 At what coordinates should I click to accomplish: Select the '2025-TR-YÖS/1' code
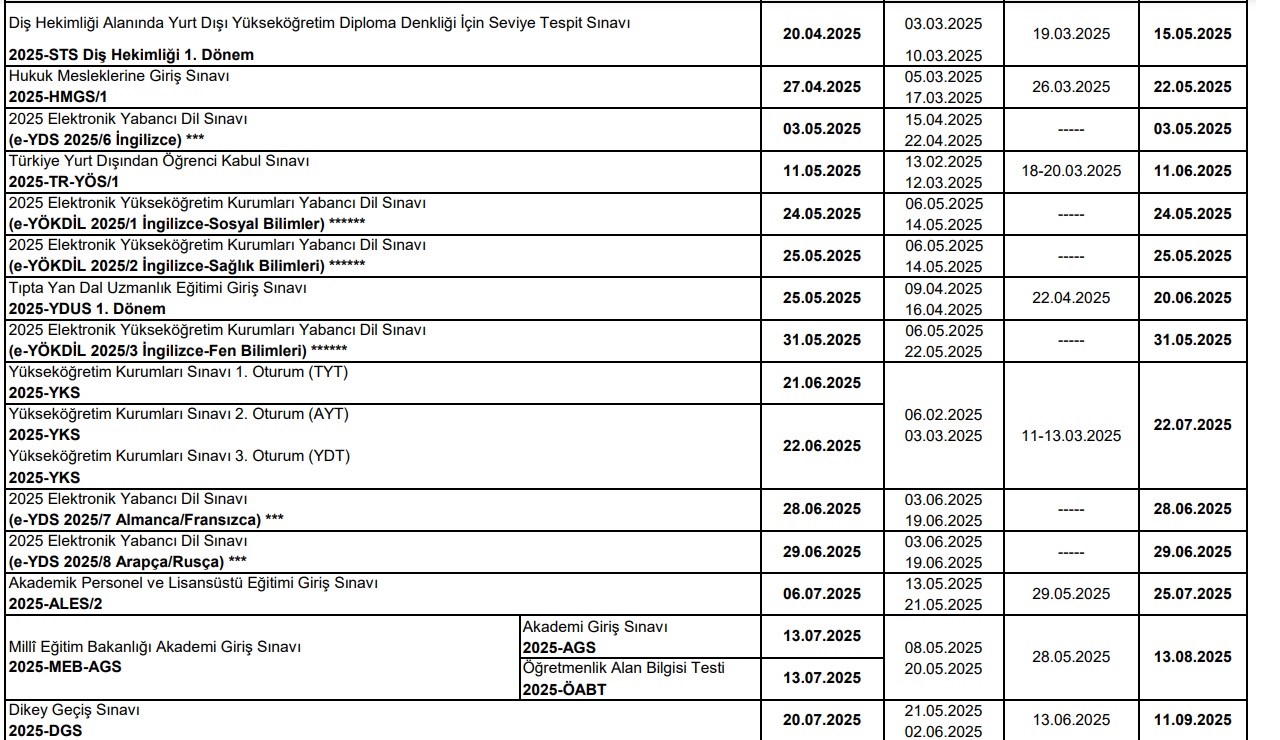tap(62, 182)
